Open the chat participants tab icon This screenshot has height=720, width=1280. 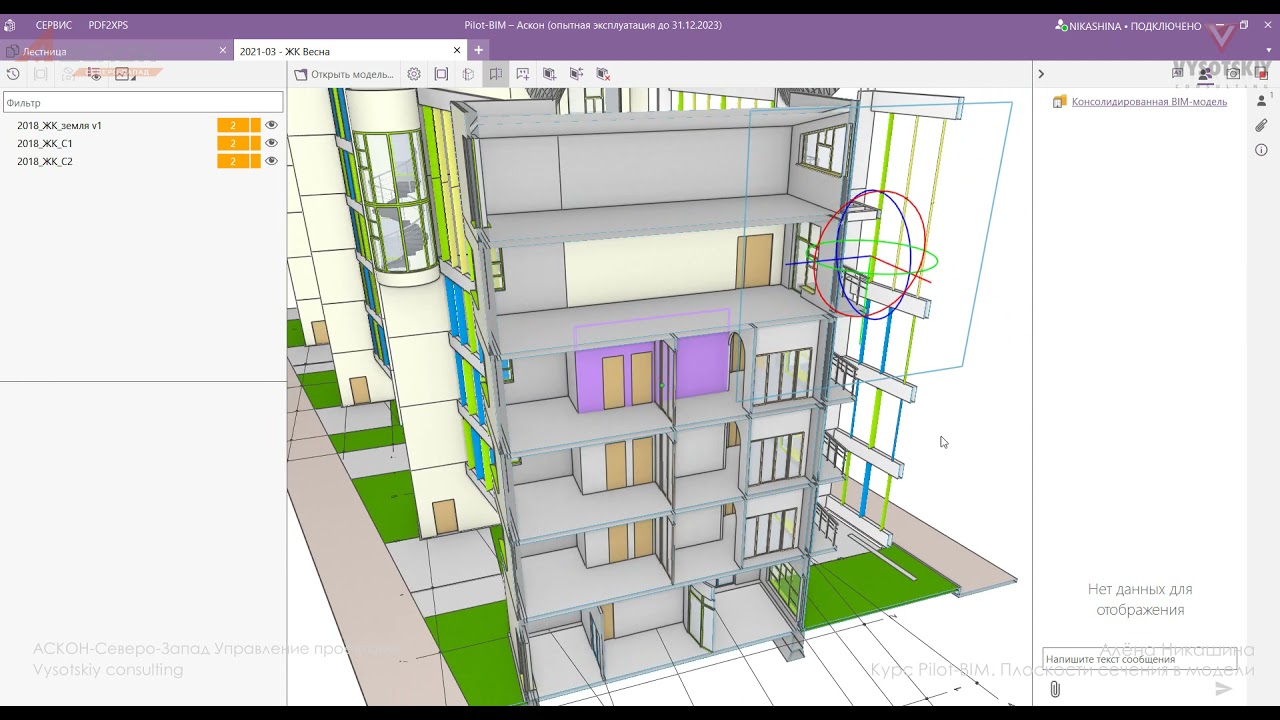1205,73
